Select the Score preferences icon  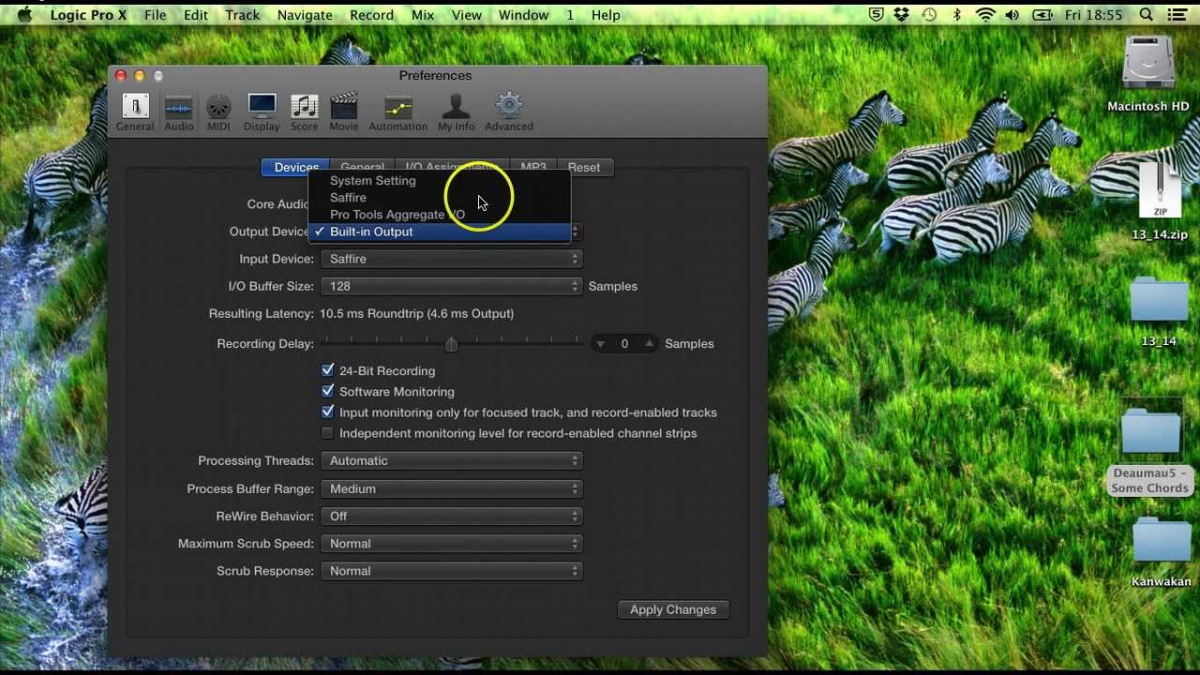pyautogui.click(x=304, y=111)
